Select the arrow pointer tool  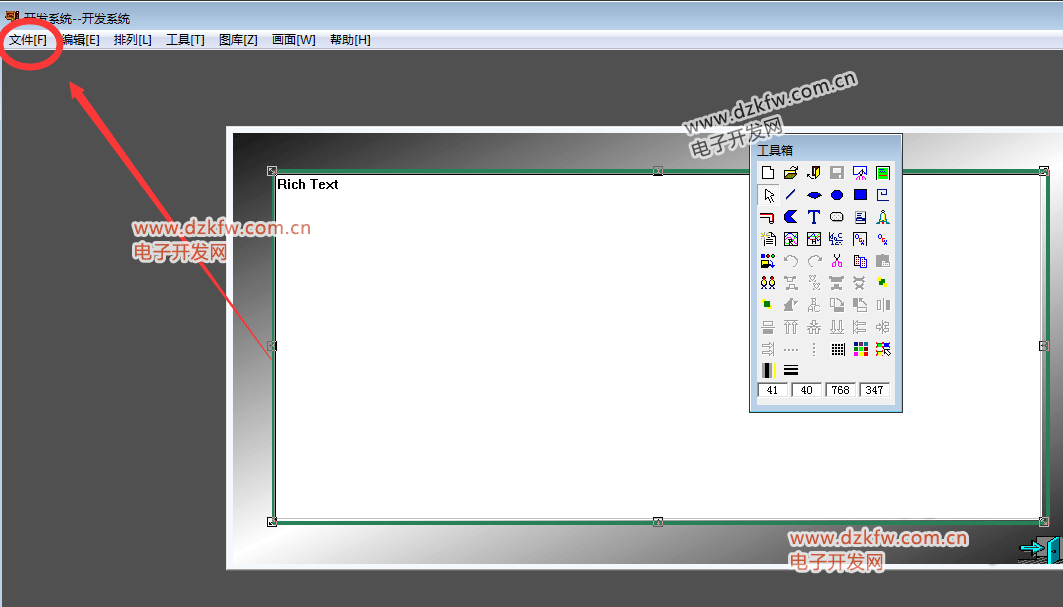pos(768,195)
